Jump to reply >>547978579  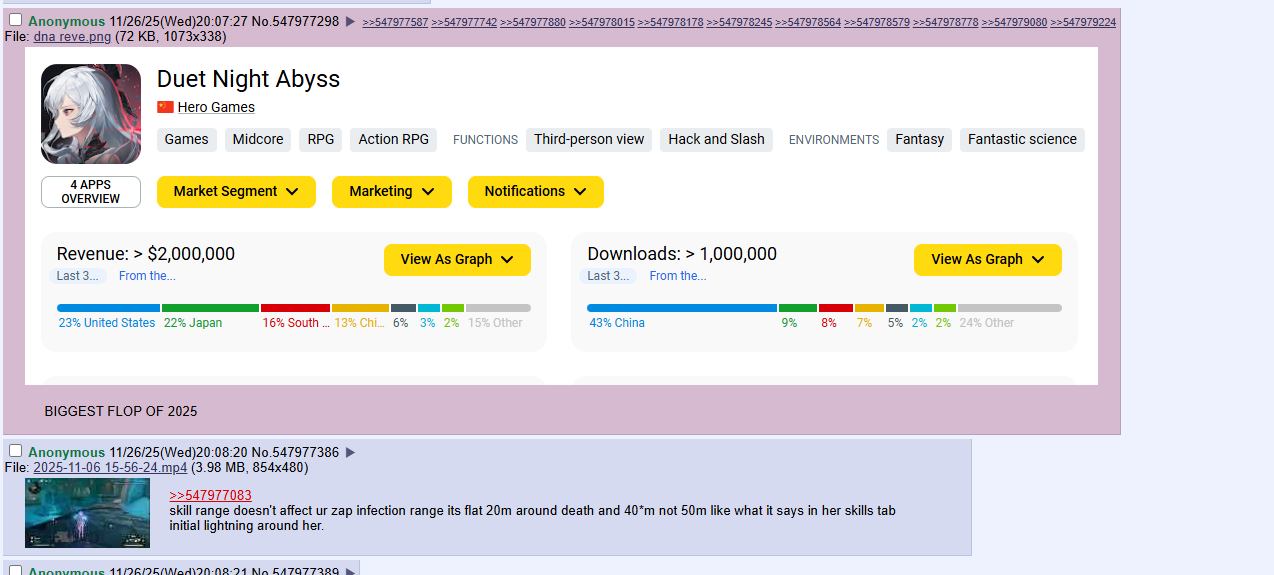(877, 22)
